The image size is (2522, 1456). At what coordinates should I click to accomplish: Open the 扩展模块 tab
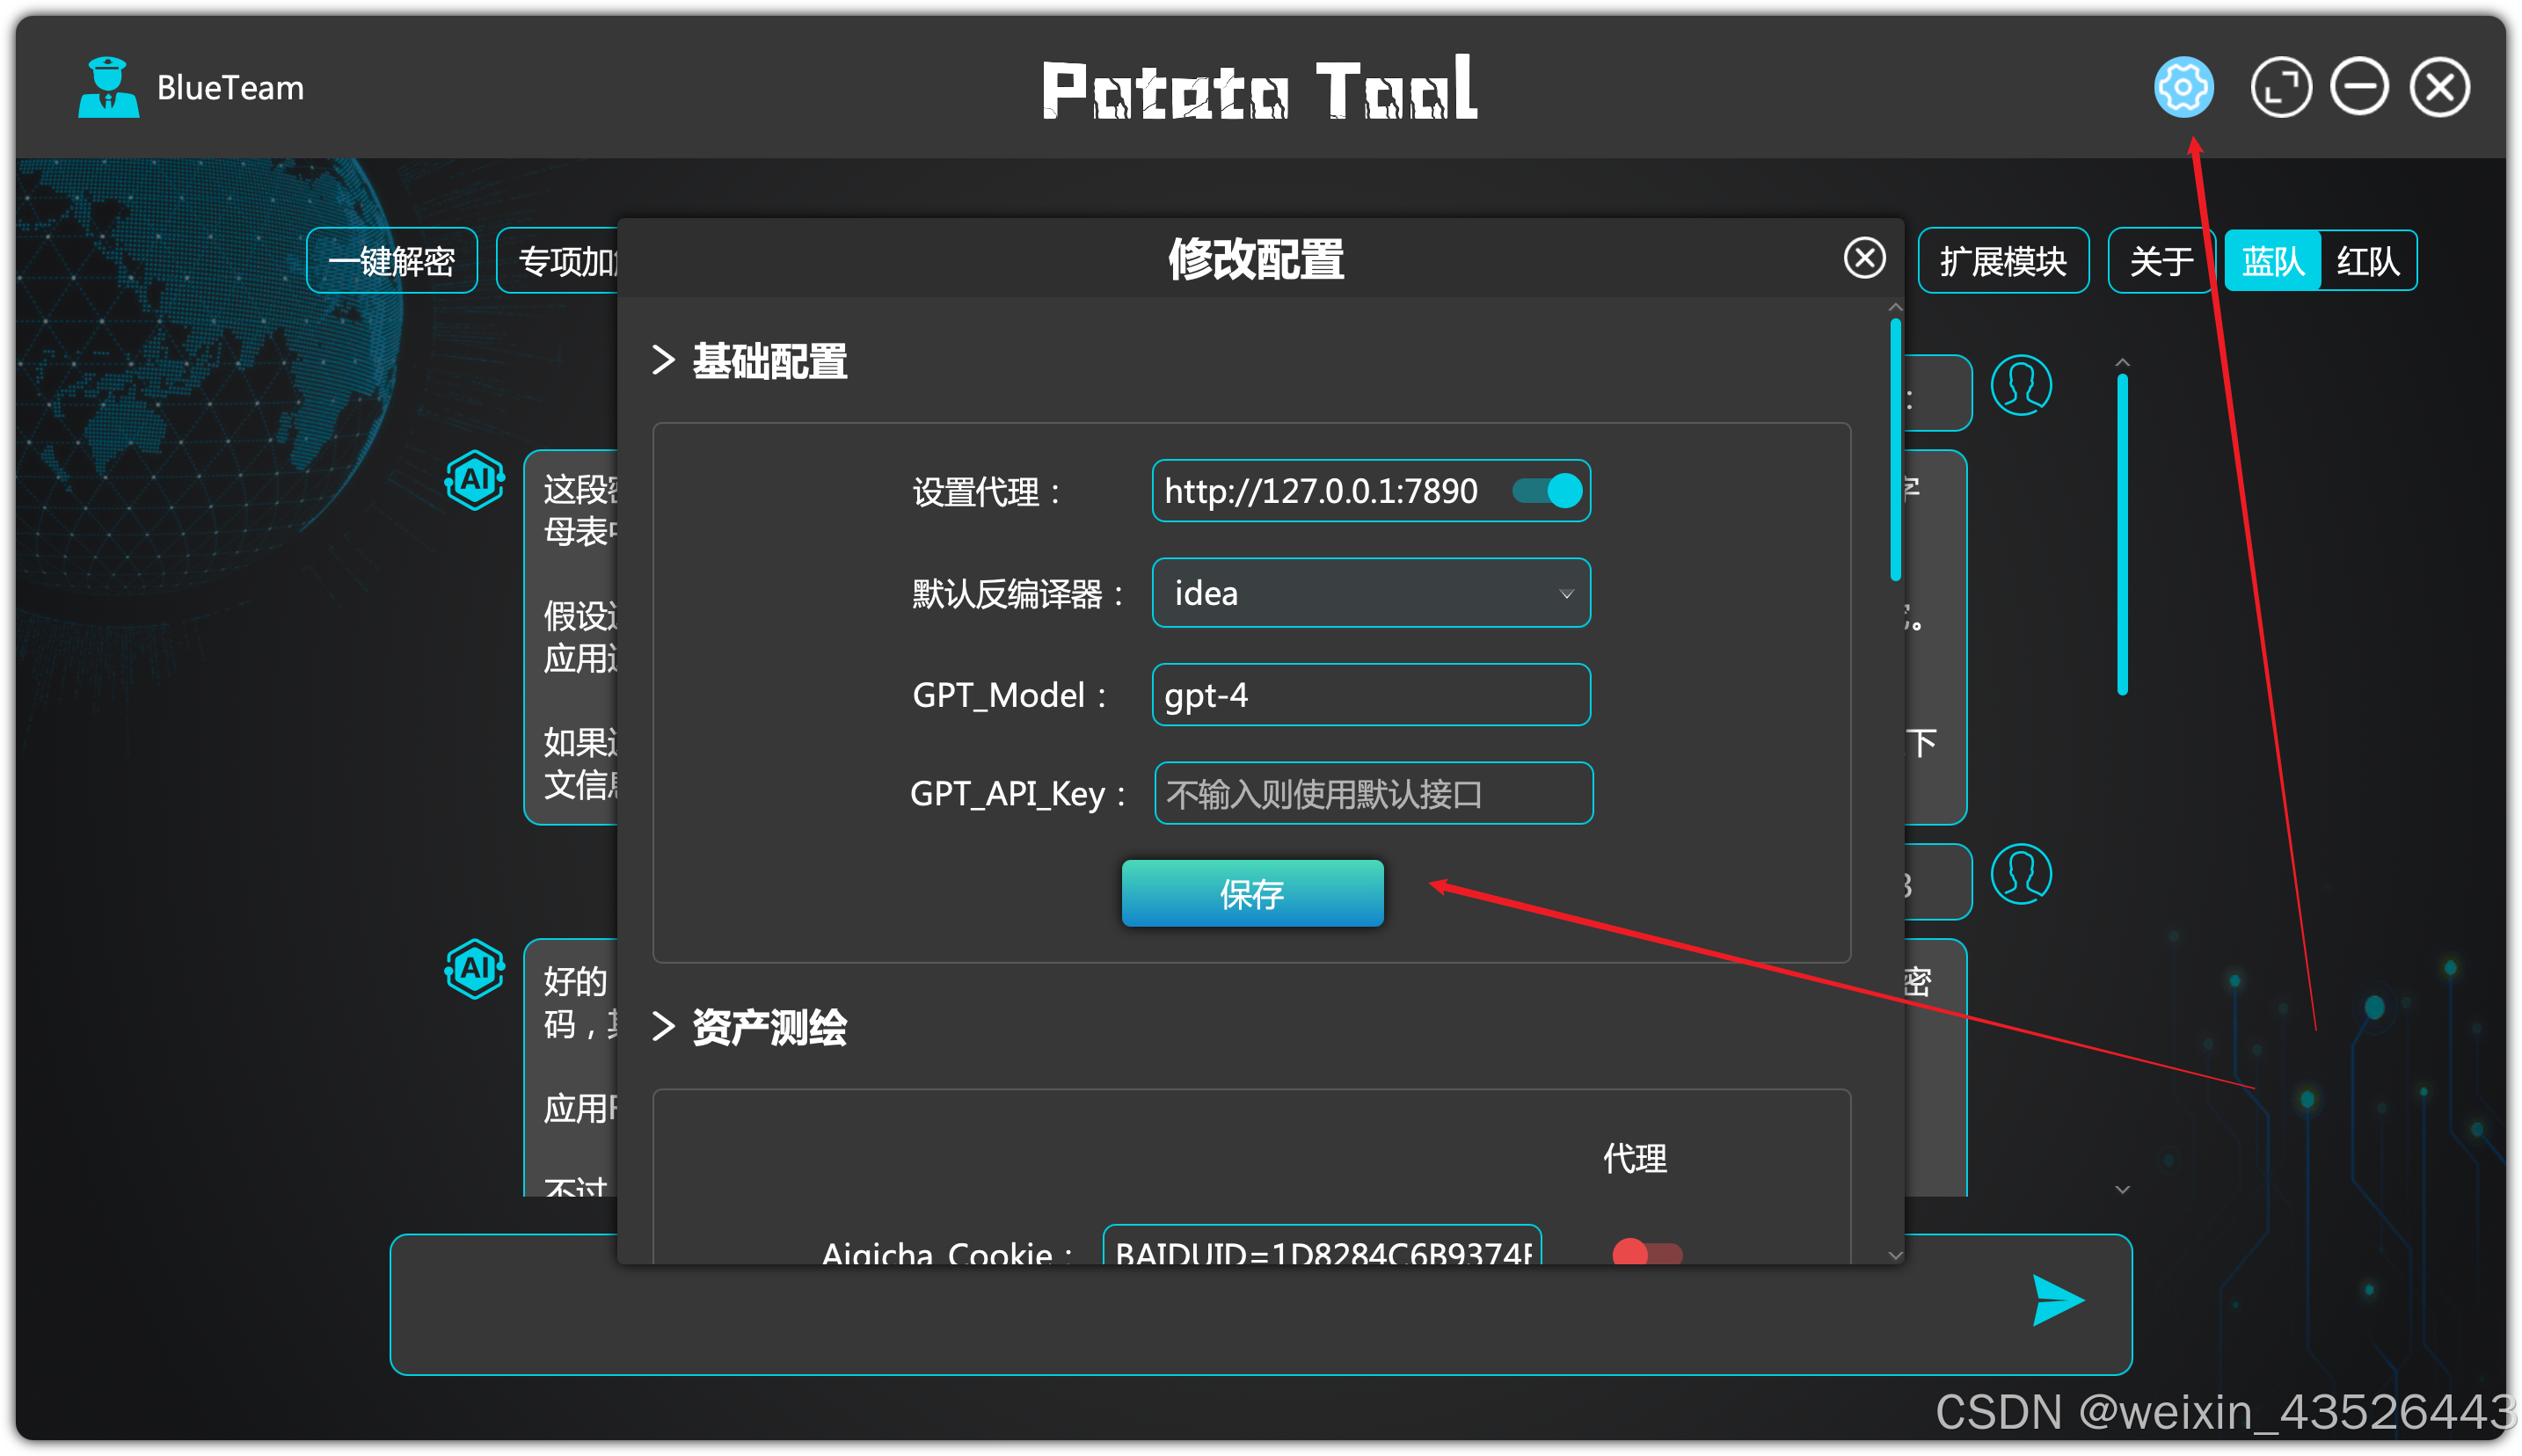[2002, 262]
